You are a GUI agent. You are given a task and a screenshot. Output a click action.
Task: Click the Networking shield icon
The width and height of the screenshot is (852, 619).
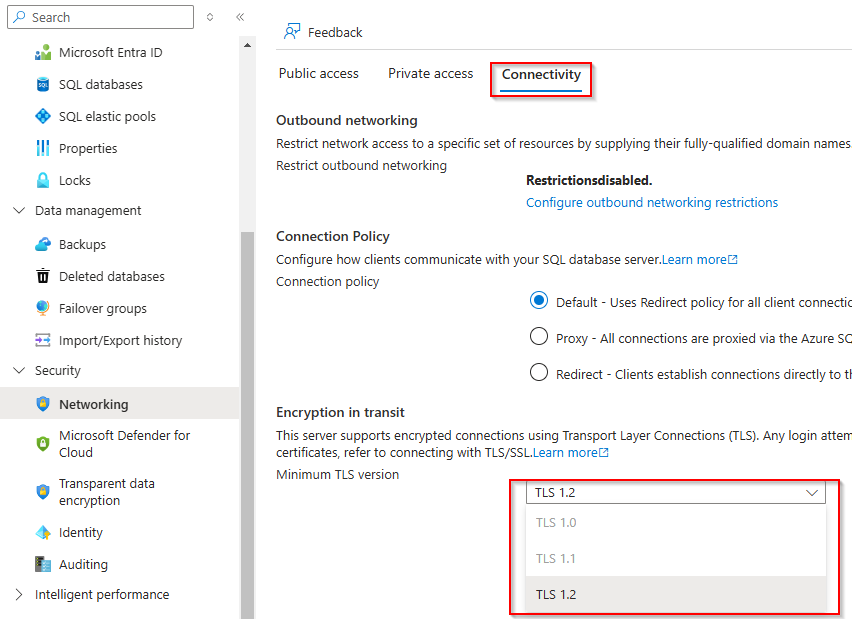43,404
